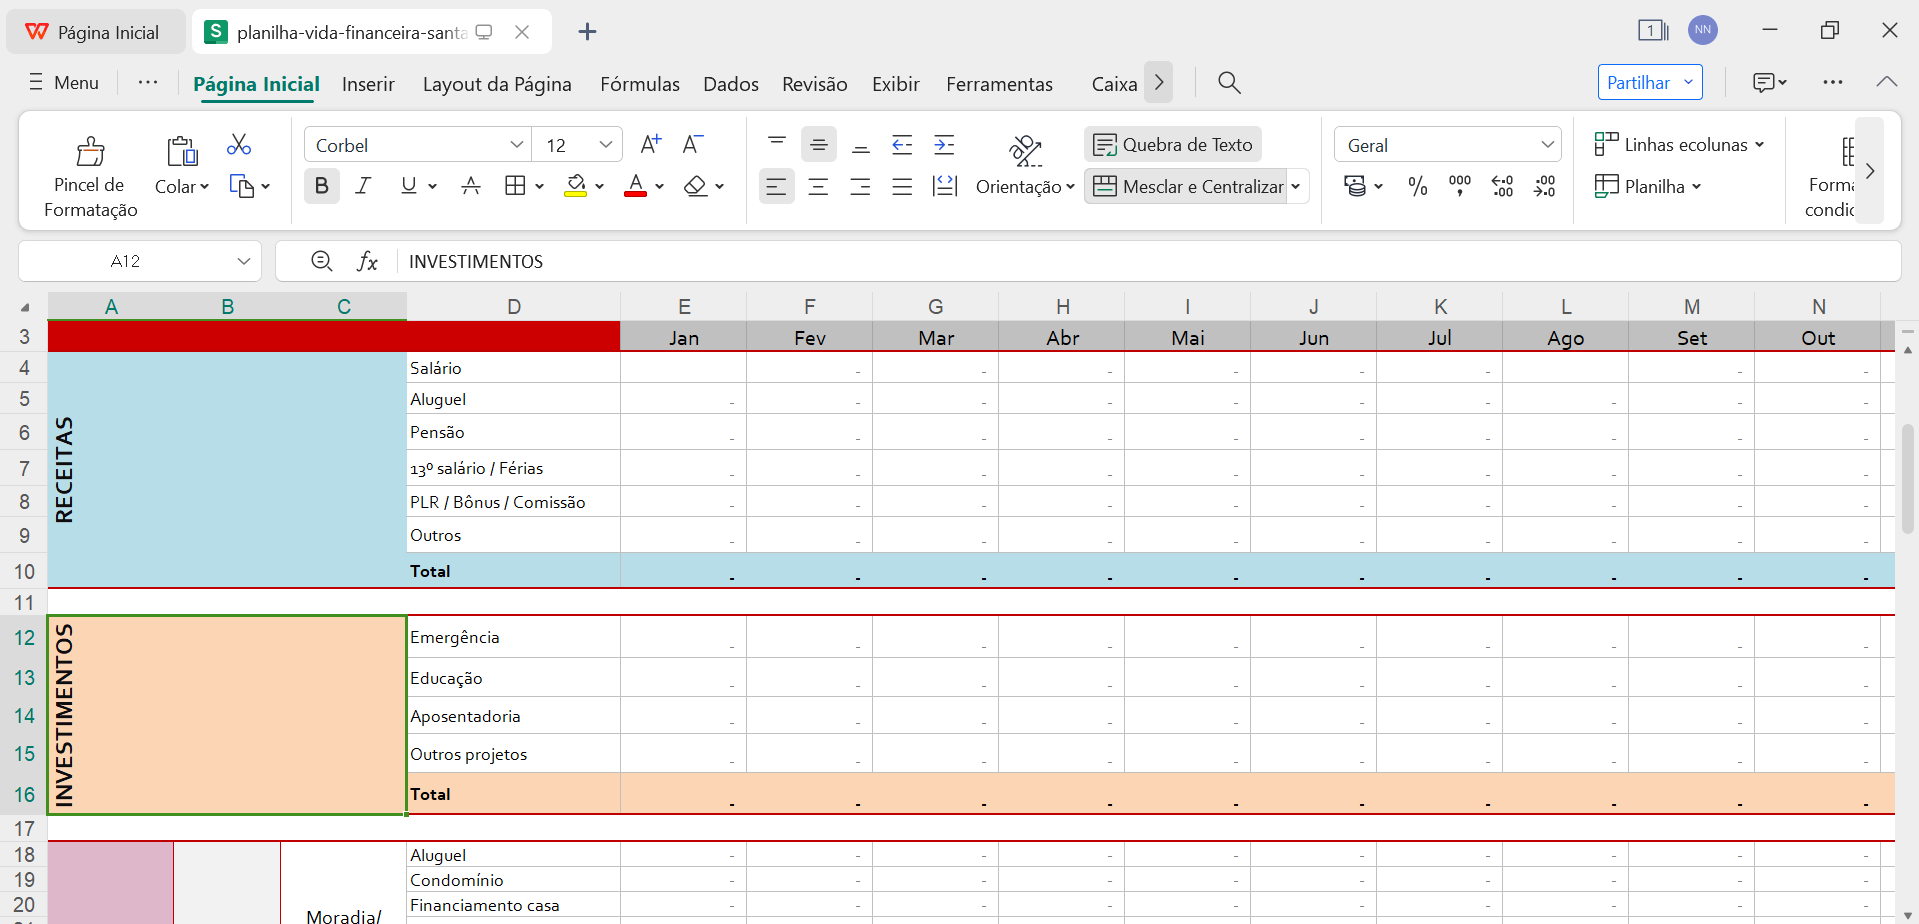Apply percent number style

(x=1416, y=186)
